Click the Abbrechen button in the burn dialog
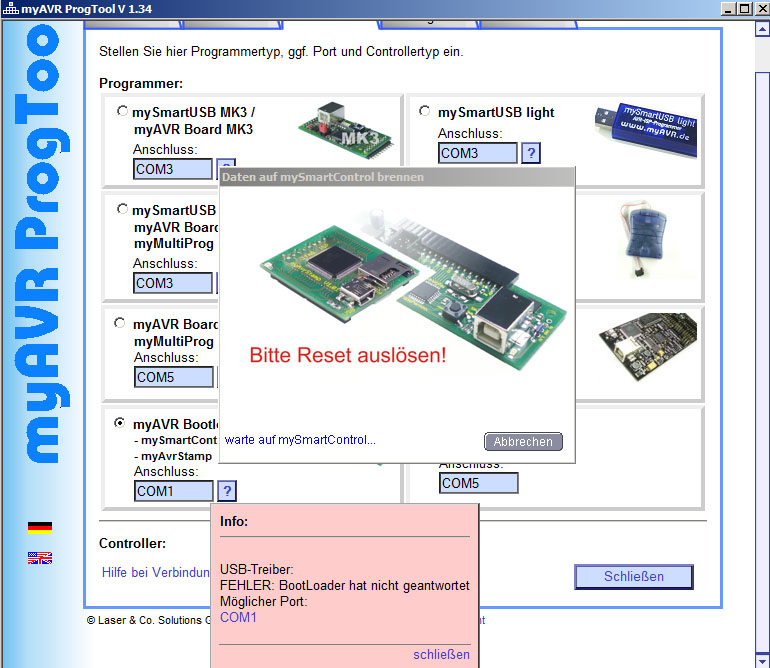The width and height of the screenshot is (770, 668). tap(523, 442)
